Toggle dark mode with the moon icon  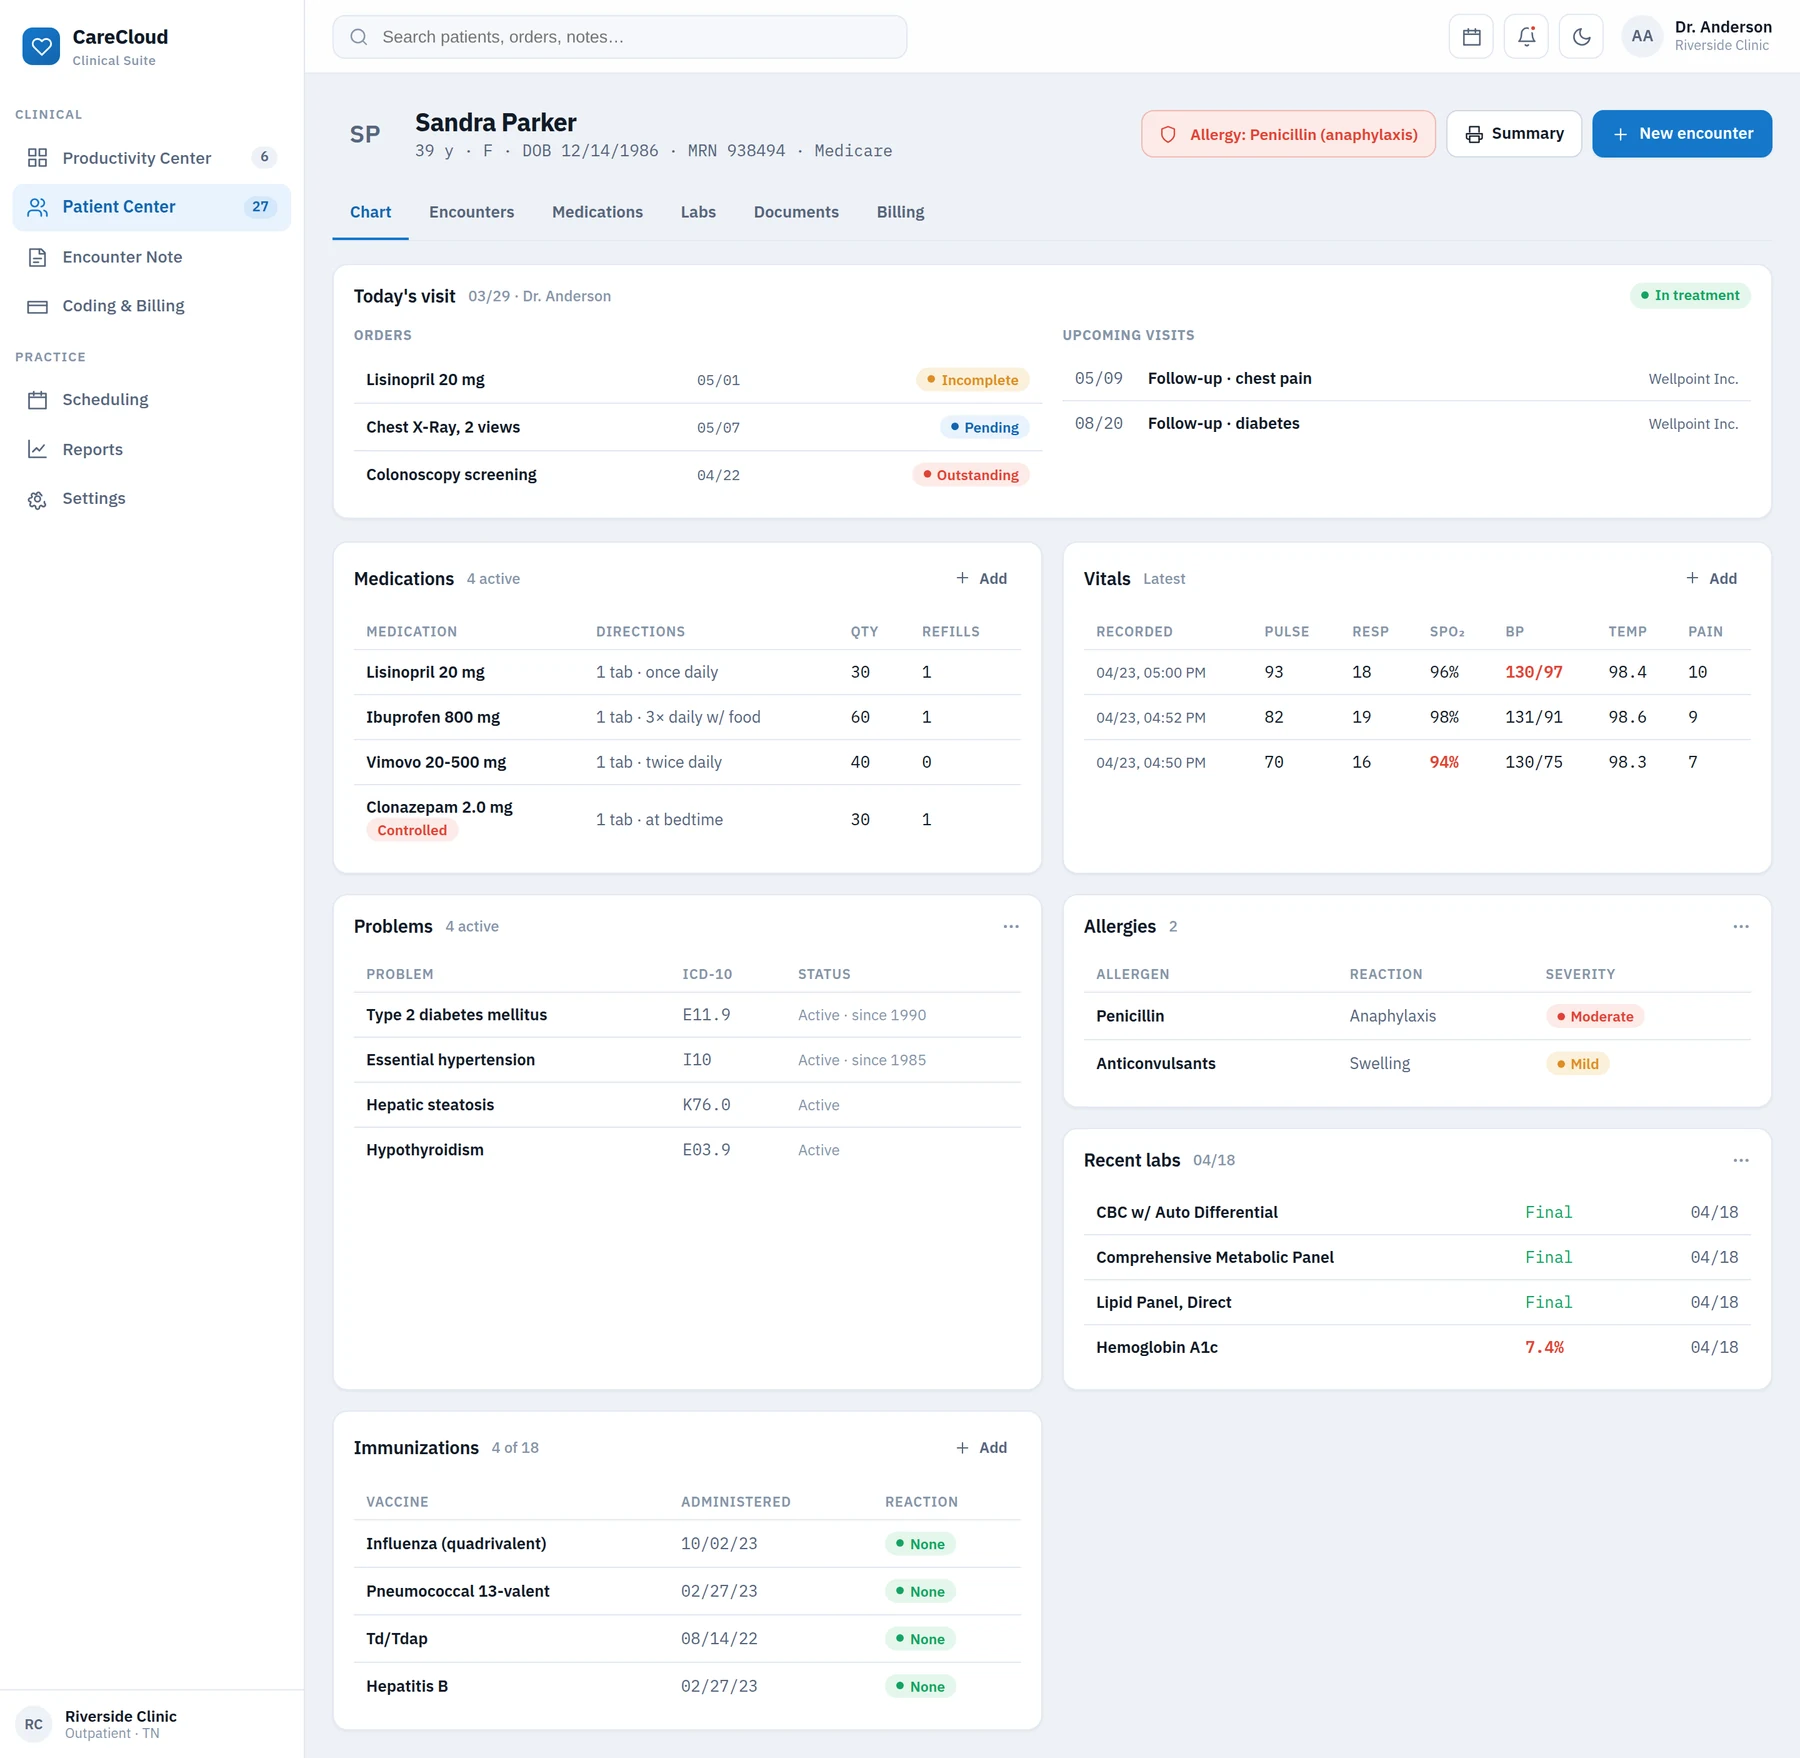pyautogui.click(x=1581, y=37)
